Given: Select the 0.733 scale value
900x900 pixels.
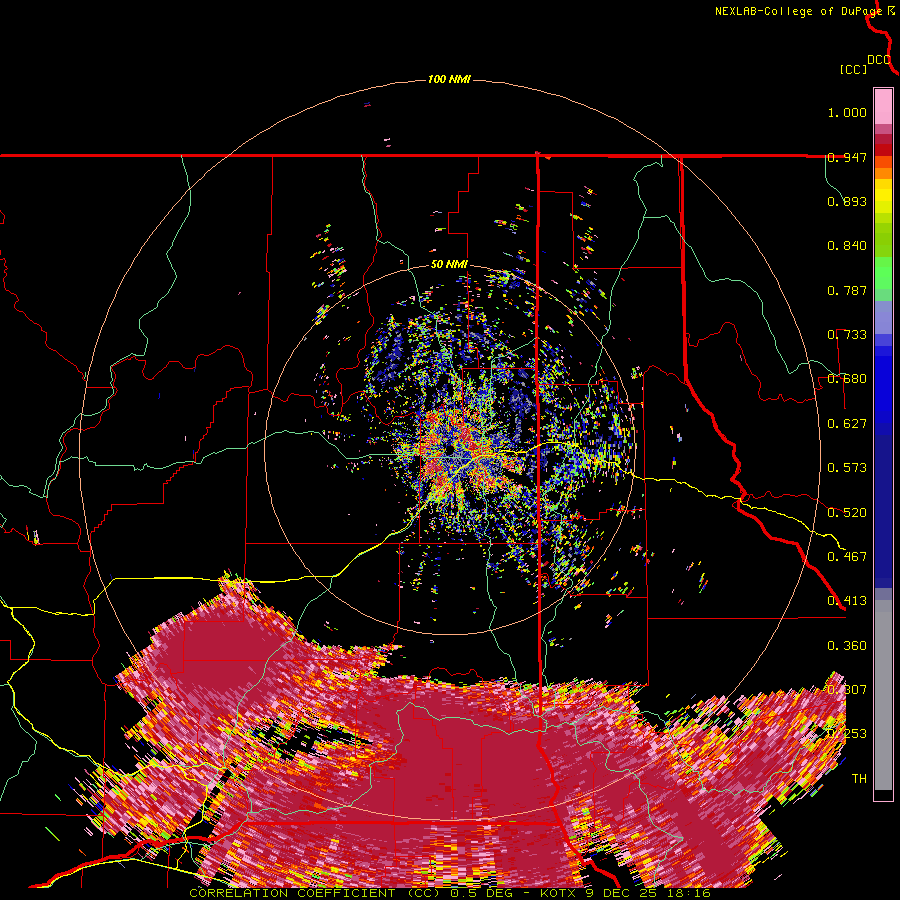Looking at the screenshot, I should 847,335.
